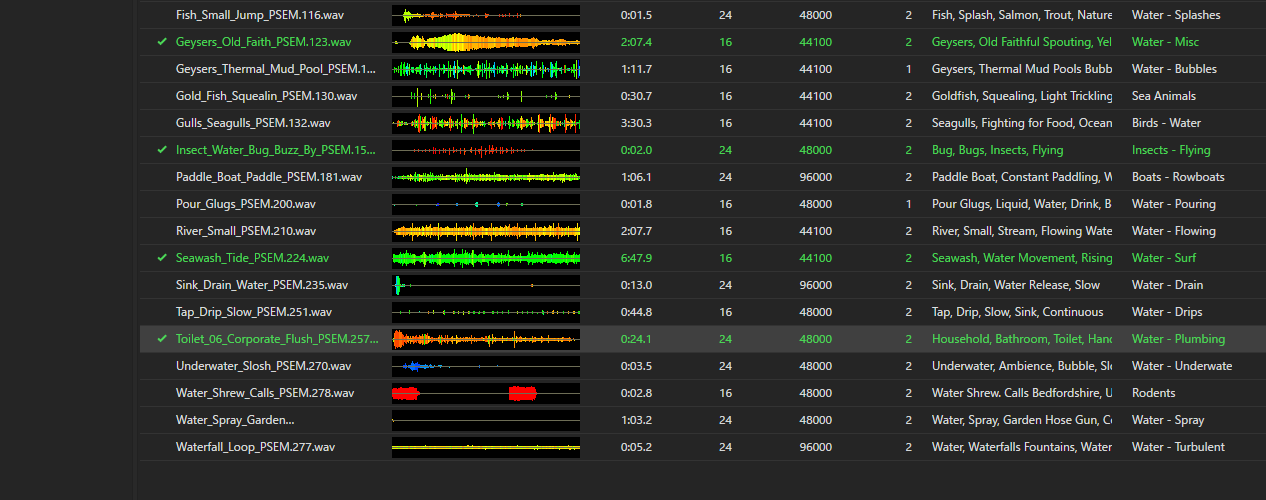Click the Water_Shrew_Calls red waveform

pyautogui.click(x=486, y=393)
